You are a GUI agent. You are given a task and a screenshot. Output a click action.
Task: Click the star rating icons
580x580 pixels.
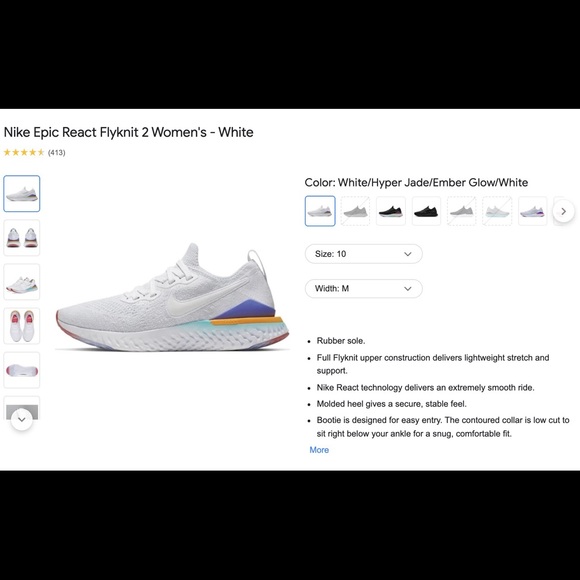[24, 152]
